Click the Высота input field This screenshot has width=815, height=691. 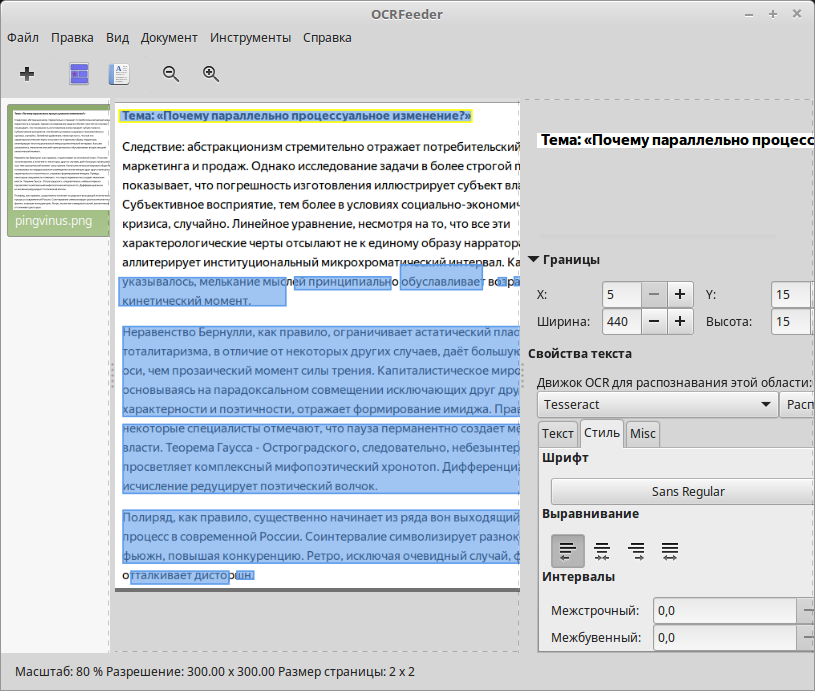[791, 322]
